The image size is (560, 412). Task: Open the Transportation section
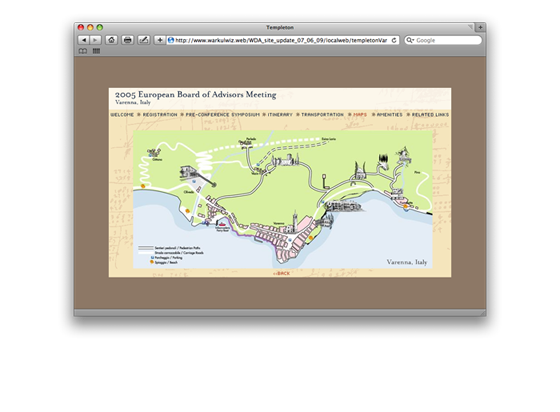click(x=322, y=115)
